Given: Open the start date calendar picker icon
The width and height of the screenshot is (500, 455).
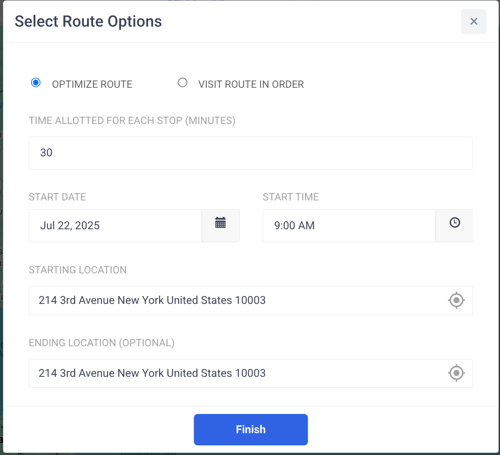Looking at the screenshot, I should [220, 223].
